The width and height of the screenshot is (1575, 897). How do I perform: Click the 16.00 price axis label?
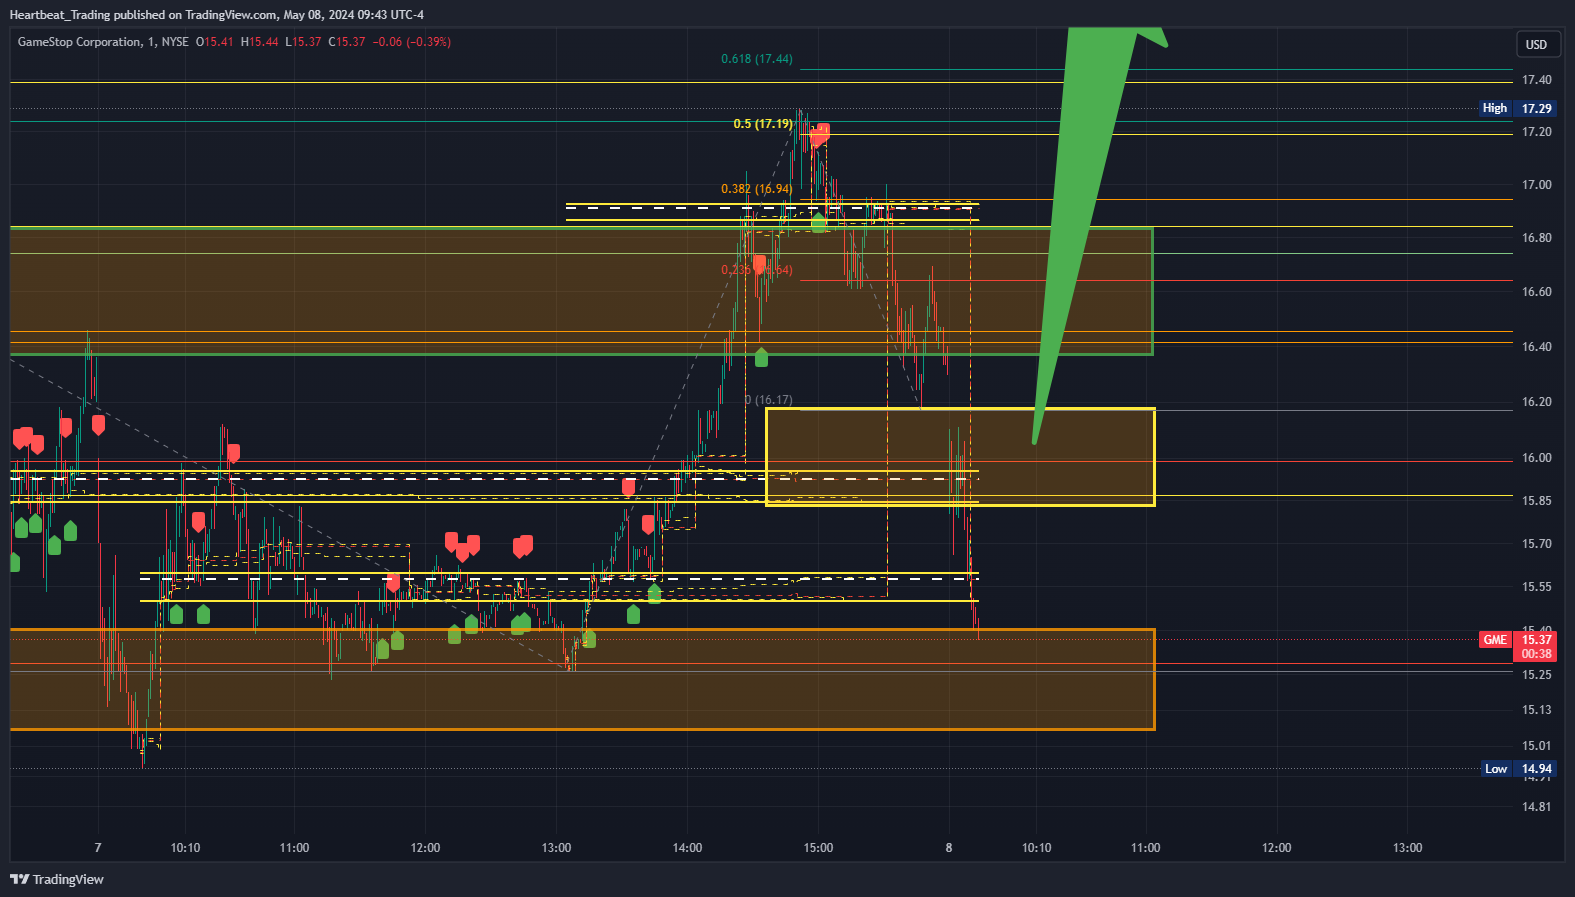(x=1537, y=458)
